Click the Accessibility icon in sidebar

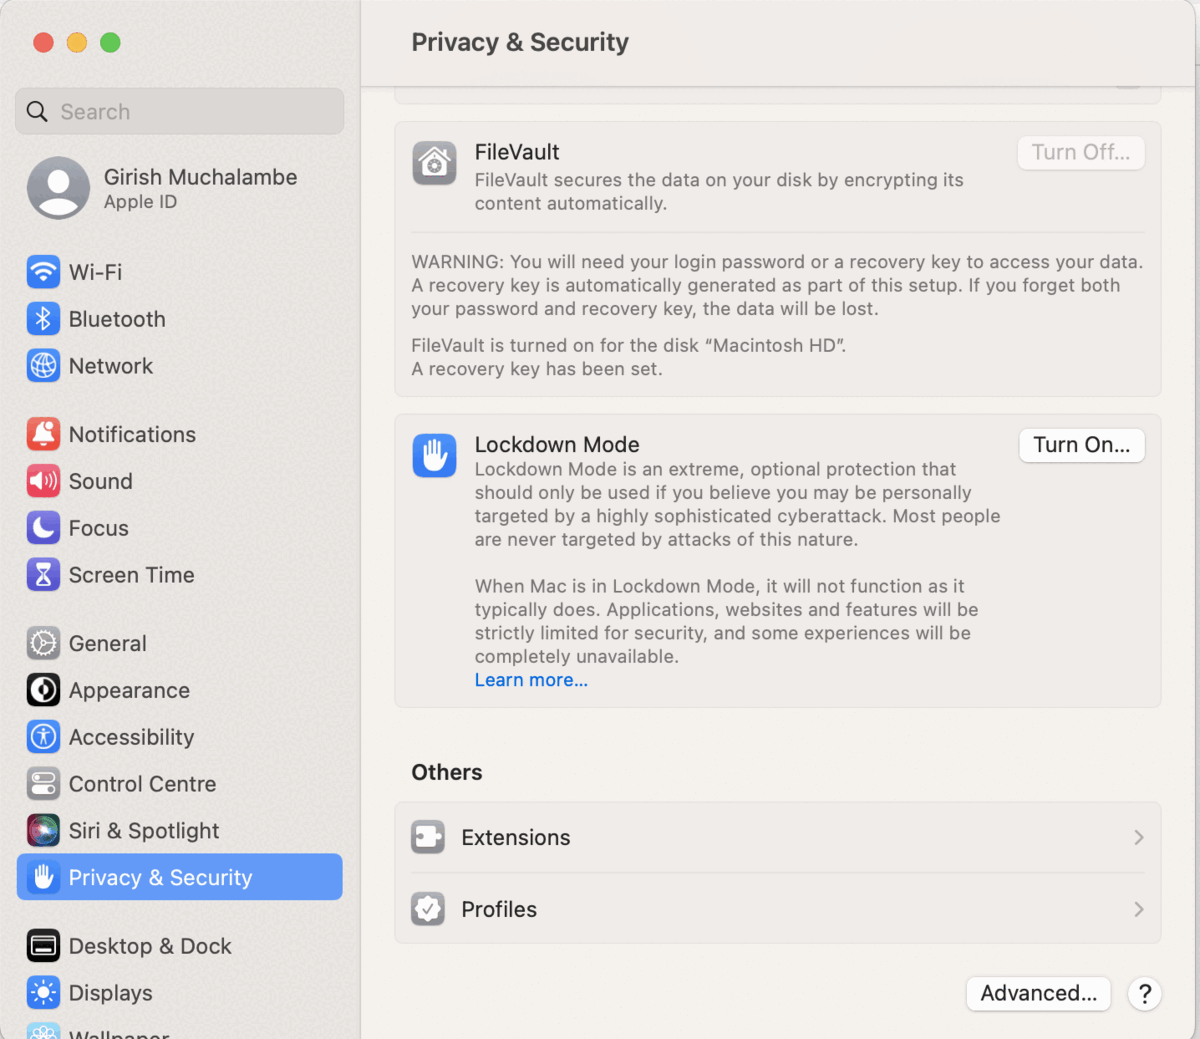pos(43,737)
